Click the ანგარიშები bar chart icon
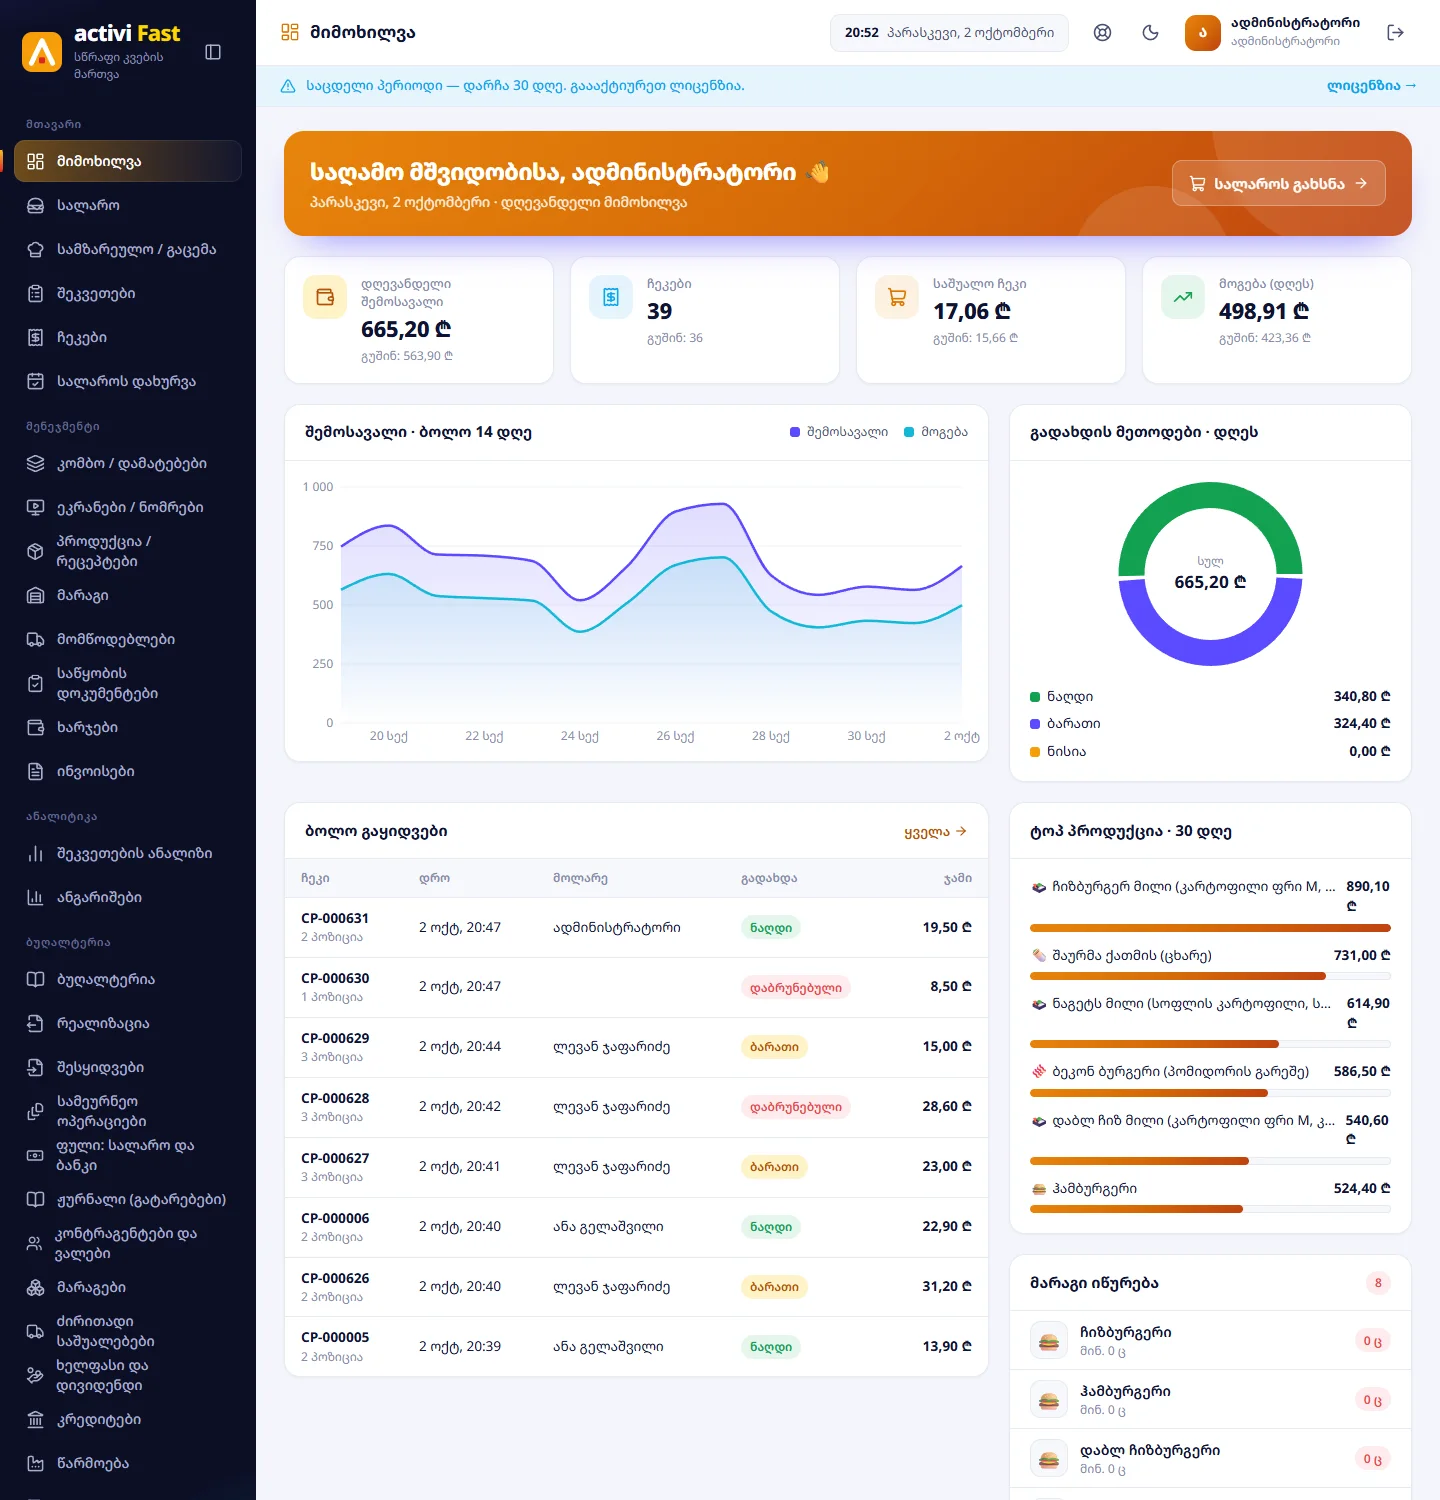This screenshot has width=1440, height=1500. (x=35, y=897)
